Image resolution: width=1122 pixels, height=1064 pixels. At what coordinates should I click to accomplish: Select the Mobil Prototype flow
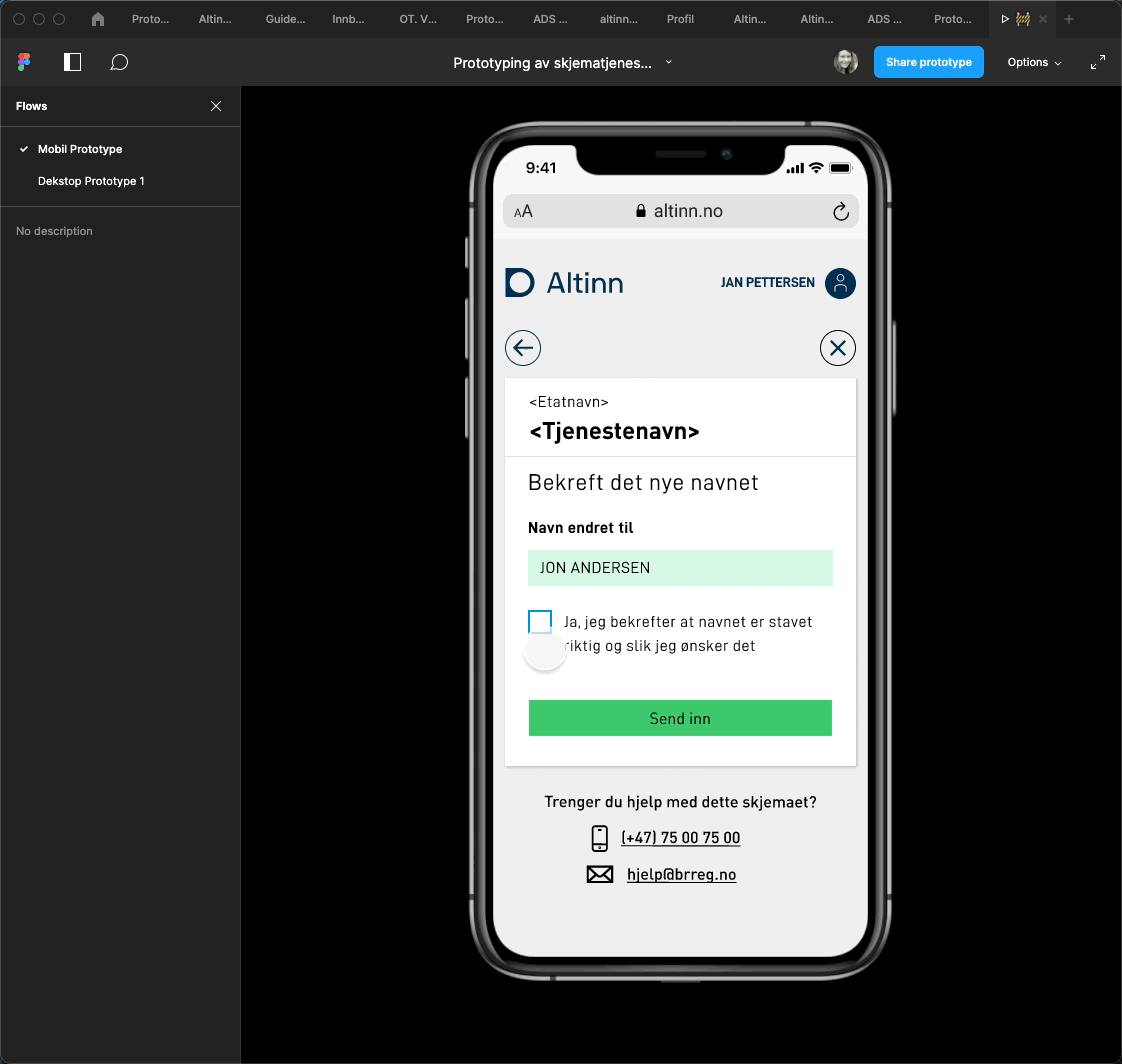click(x=80, y=149)
